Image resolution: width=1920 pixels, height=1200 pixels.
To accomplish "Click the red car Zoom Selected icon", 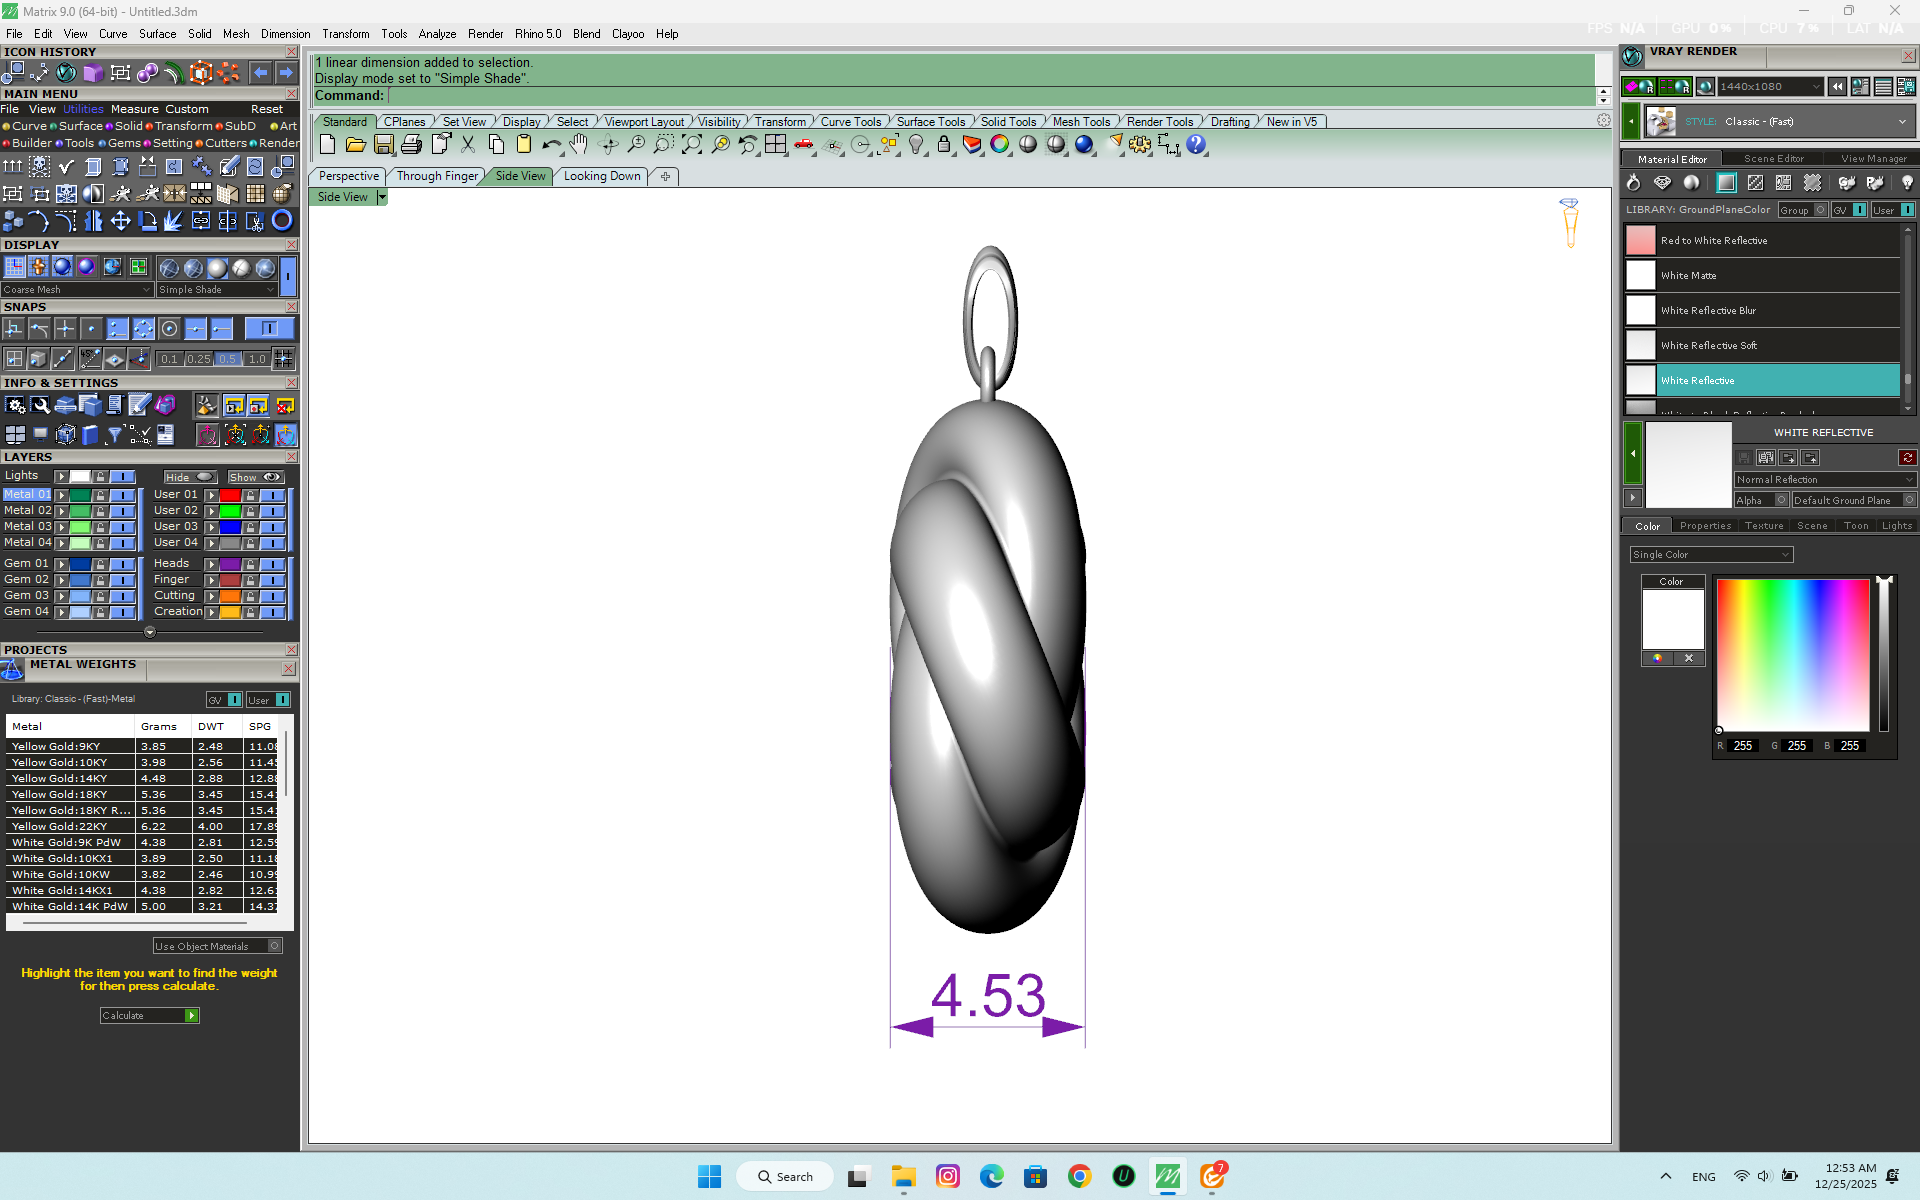I will 804,145.
